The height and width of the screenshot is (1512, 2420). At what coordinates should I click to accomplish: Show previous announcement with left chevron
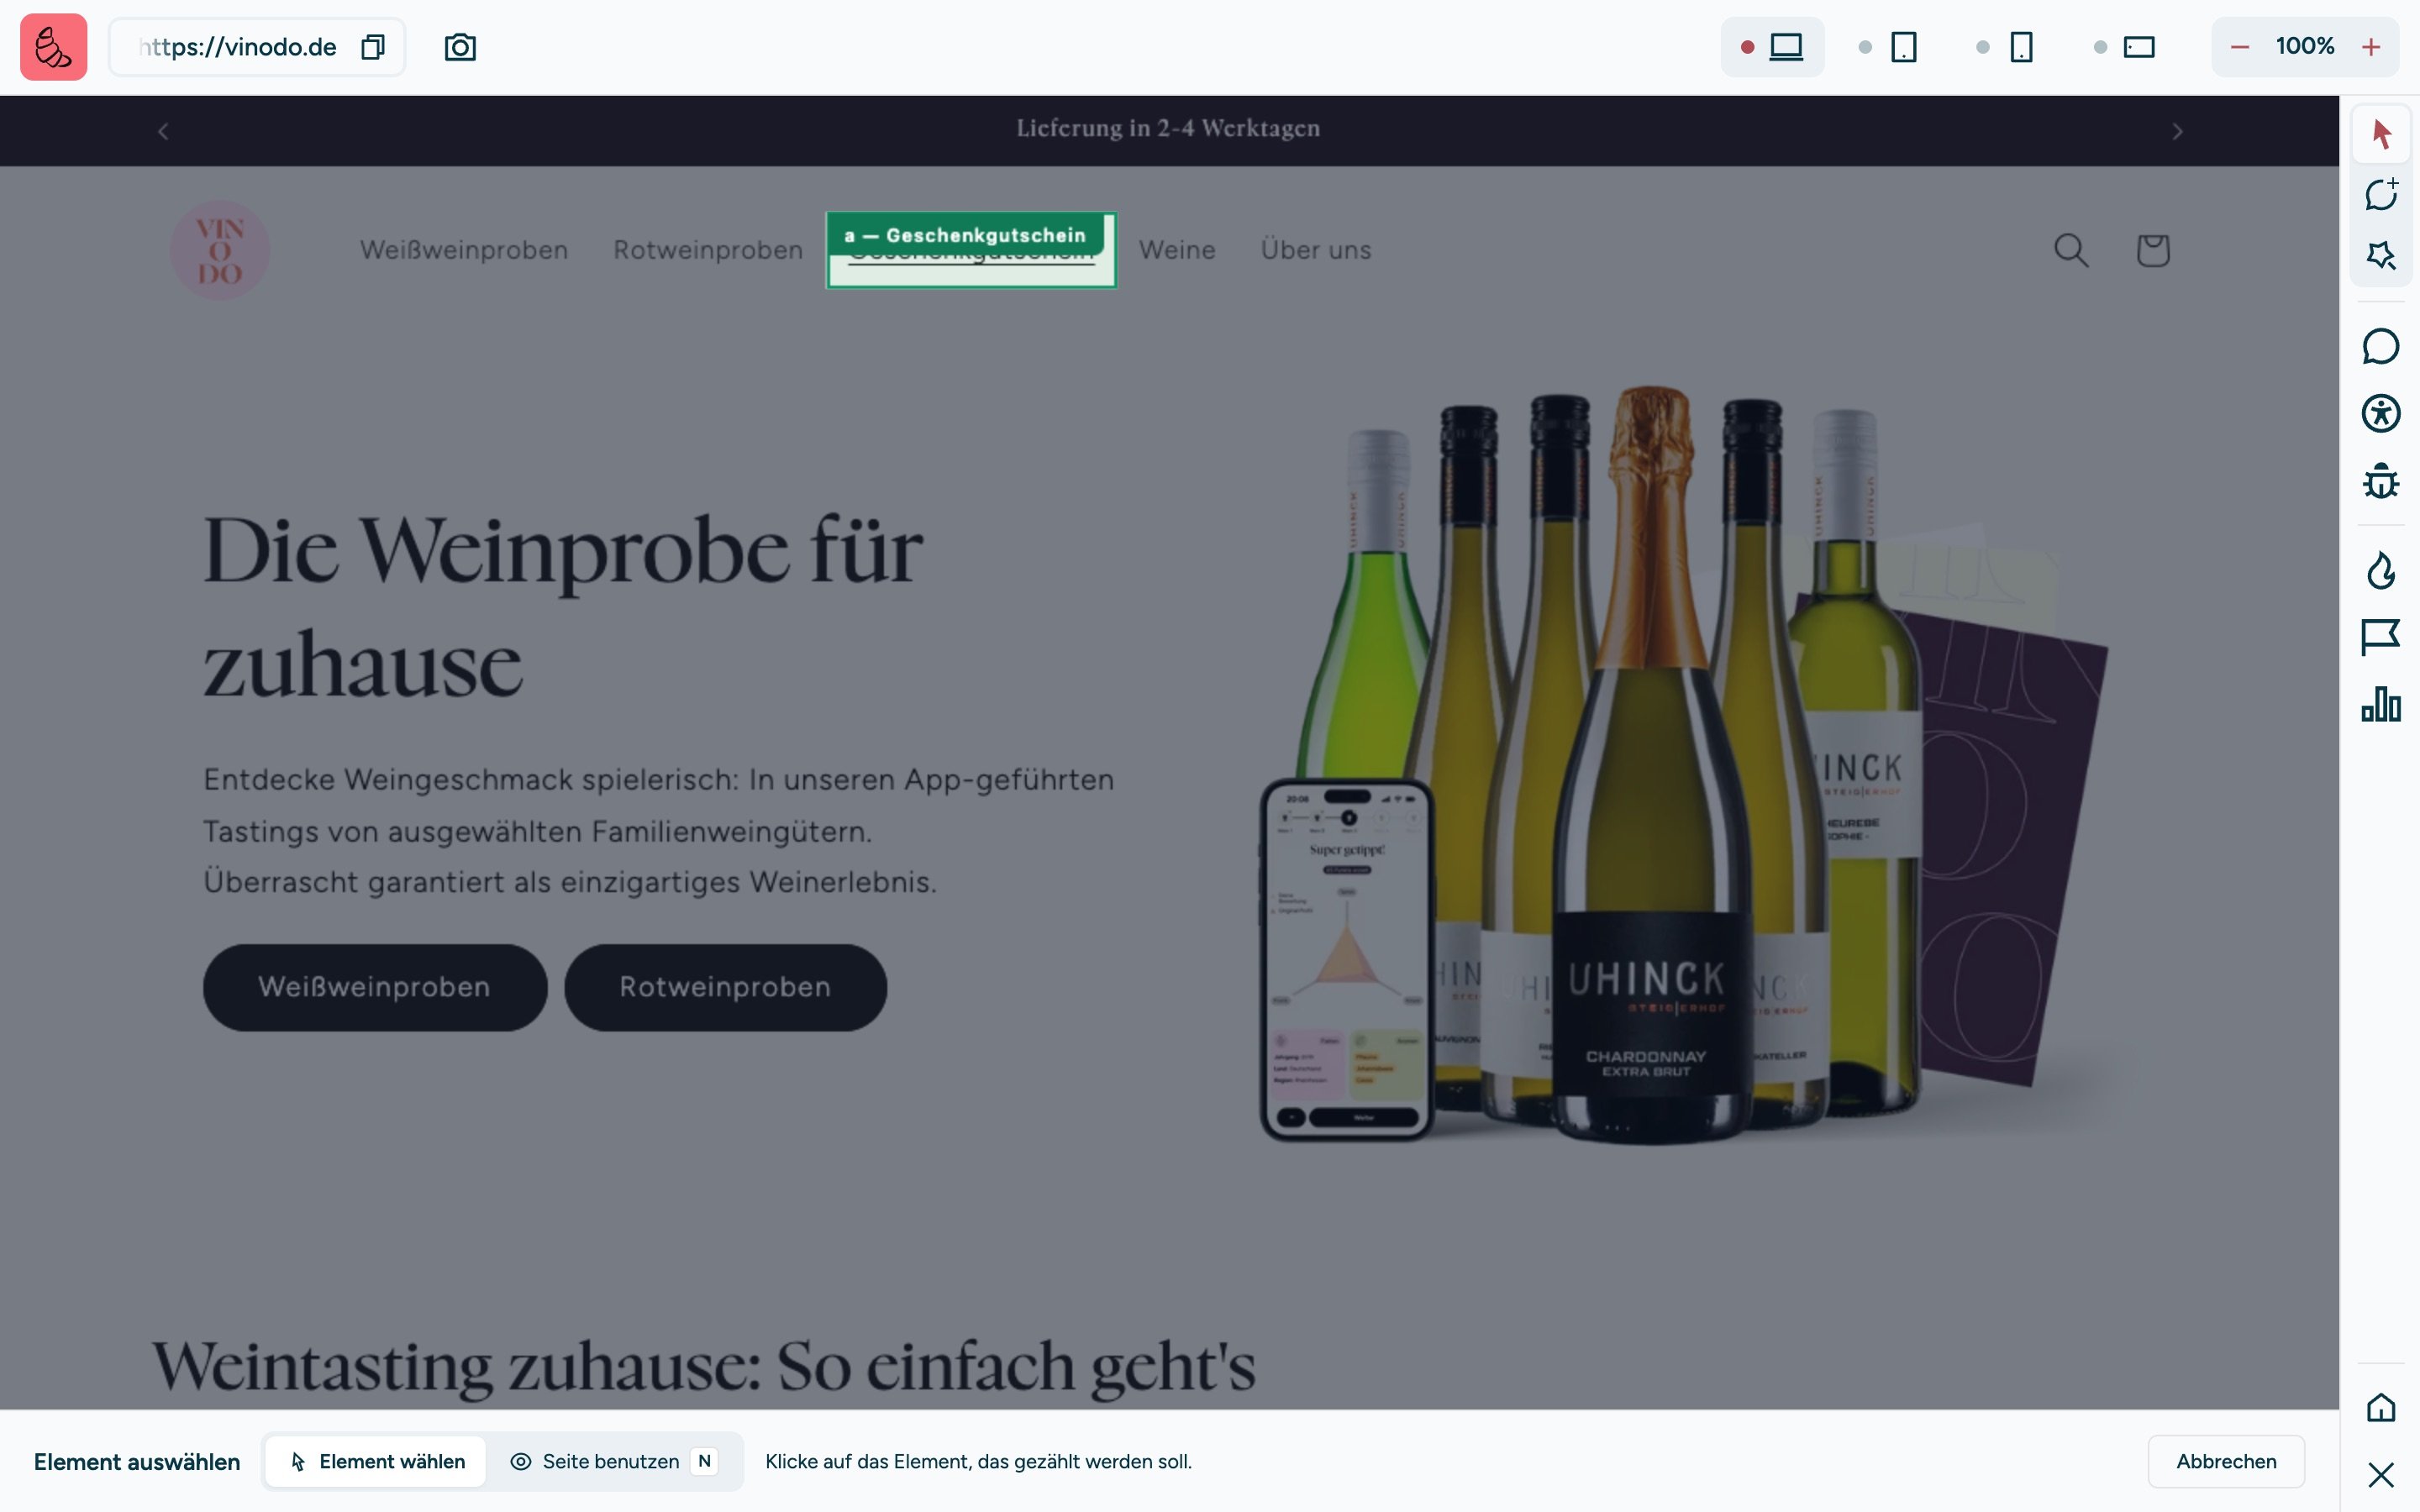(163, 131)
